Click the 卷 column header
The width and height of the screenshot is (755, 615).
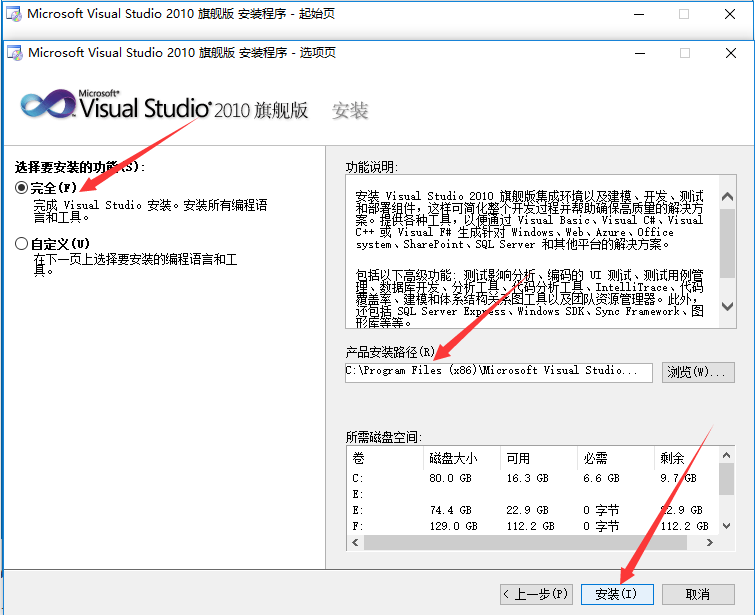click(x=385, y=458)
